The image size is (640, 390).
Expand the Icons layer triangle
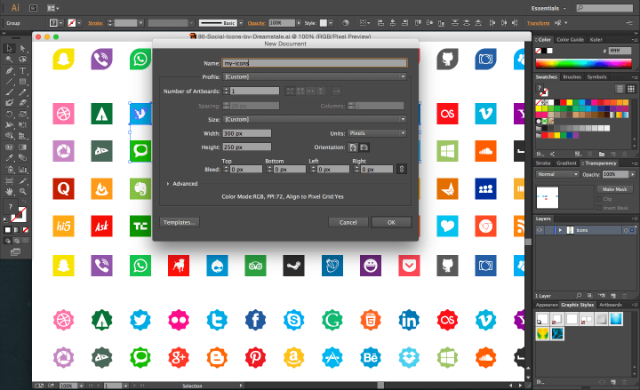click(x=560, y=230)
